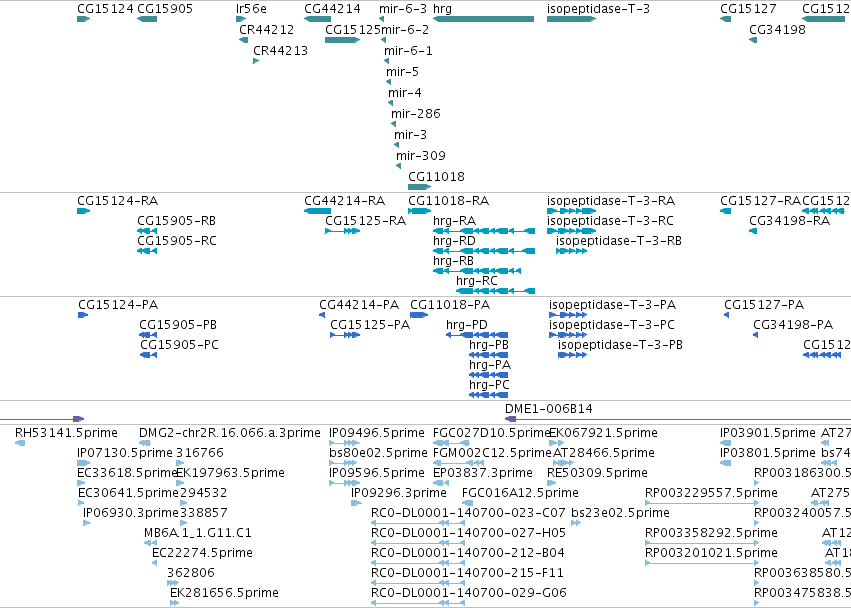Click the isopeptidase-T-3-RC transcript
Image resolution: width=851 pixels, height=608 pixels.
pos(571,231)
